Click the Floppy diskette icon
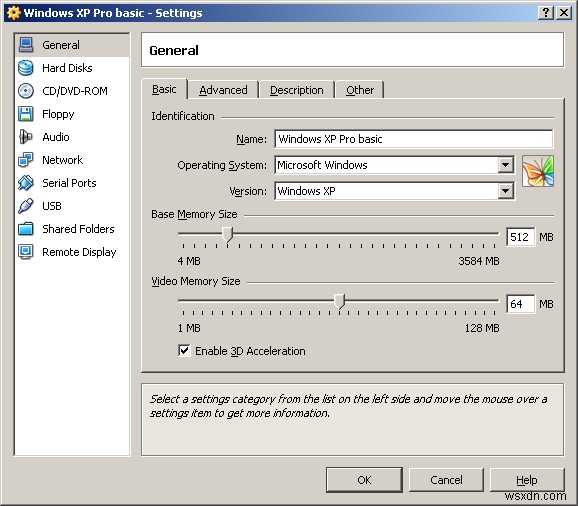The image size is (578, 506). (x=26, y=114)
